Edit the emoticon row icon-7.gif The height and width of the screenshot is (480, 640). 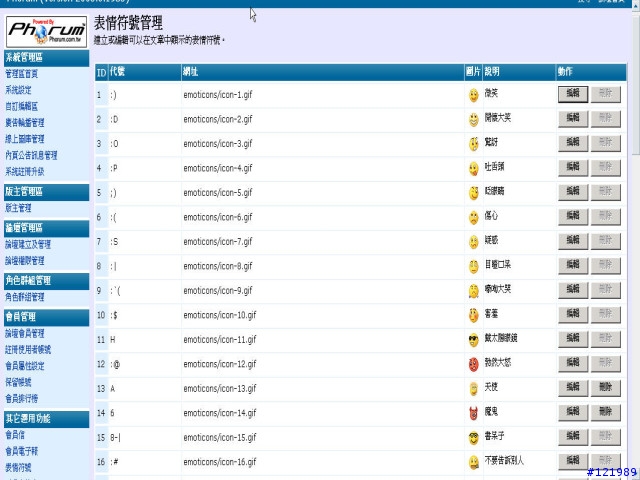click(x=573, y=241)
